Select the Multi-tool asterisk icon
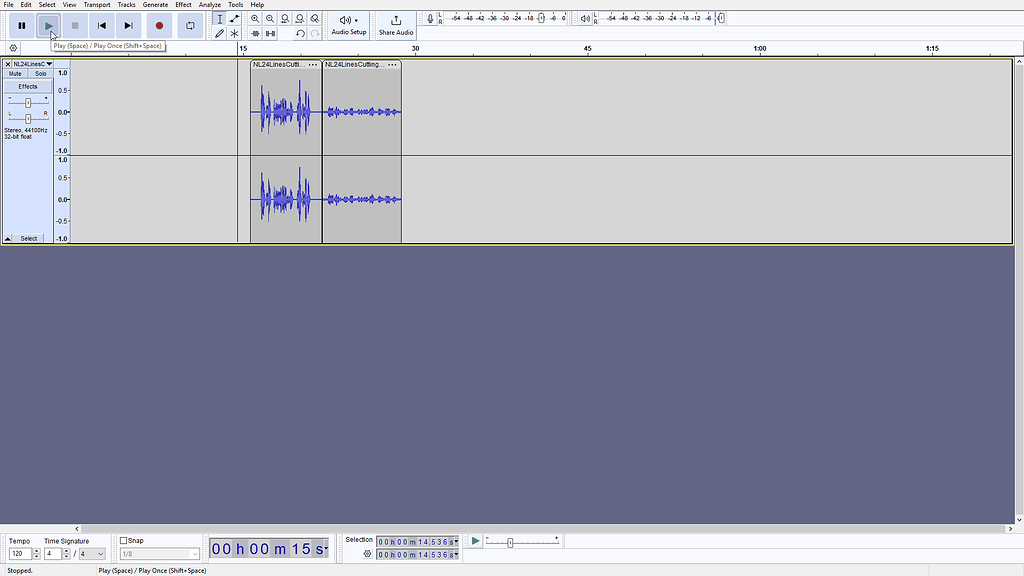Screen dimensions: 1024x576 tap(234, 33)
